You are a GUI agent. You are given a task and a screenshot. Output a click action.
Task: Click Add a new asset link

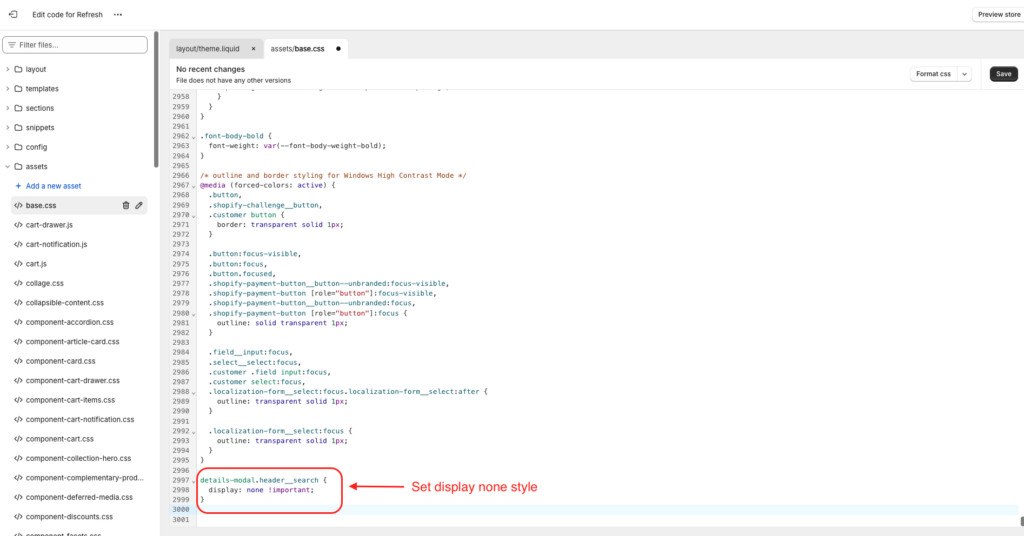click(x=48, y=186)
